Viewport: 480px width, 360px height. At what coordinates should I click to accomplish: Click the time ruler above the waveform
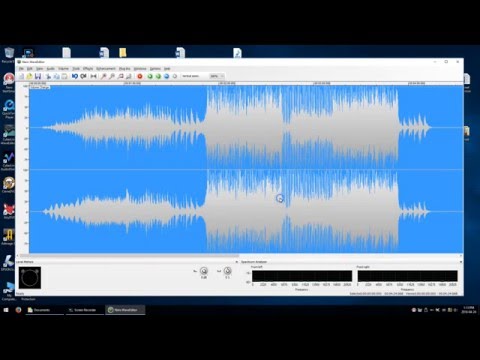(246, 83)
